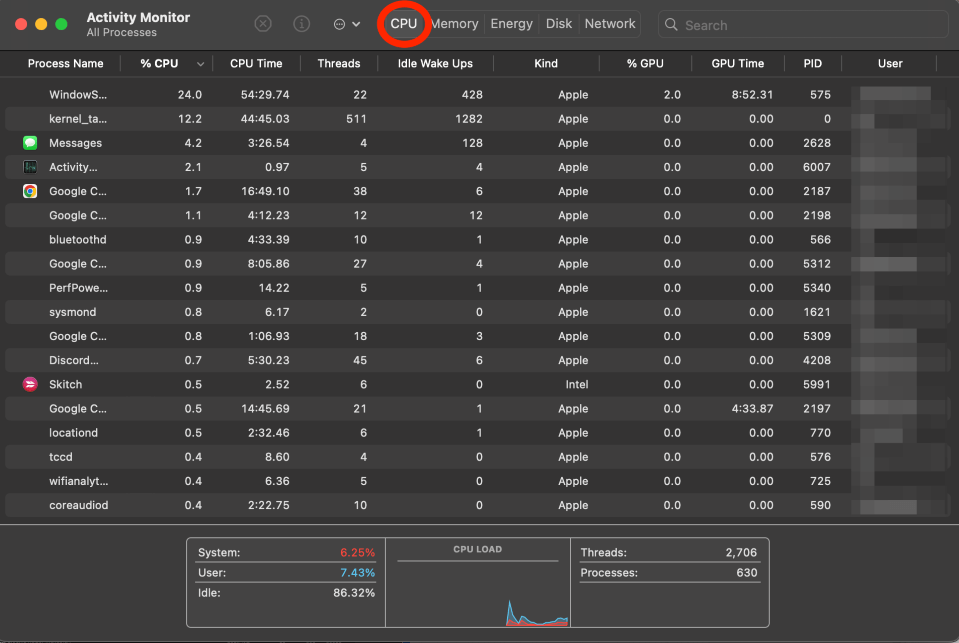Screen dimensions: 959x643
Task: Click the magnifying glass search icon
Action: click(671, 24)
